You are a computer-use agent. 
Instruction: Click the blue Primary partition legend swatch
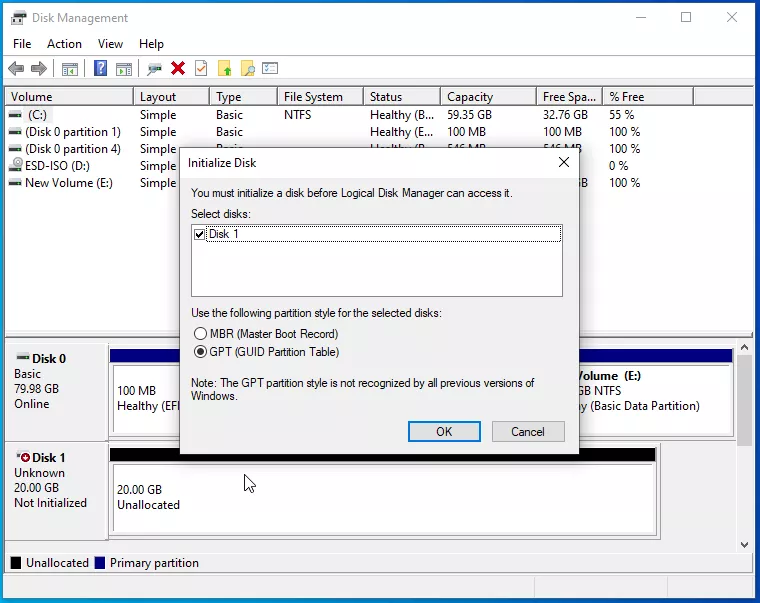[100, 563]
